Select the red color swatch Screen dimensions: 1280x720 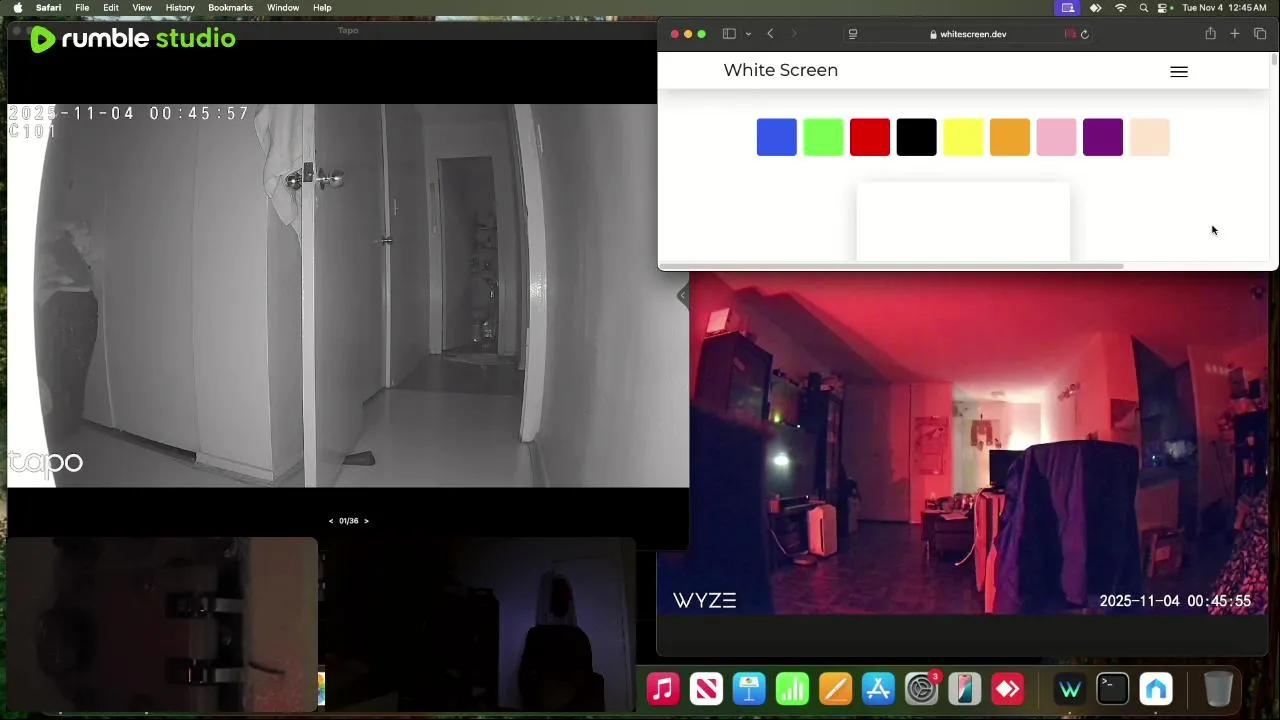[870, 137]
